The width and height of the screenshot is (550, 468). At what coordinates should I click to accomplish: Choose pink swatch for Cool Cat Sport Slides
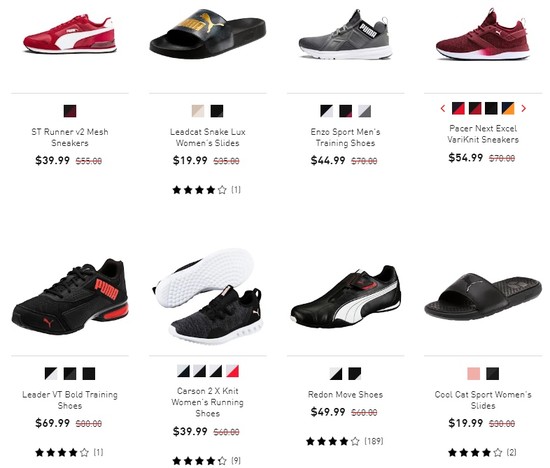pyautogui.click(x=474, y=374)
